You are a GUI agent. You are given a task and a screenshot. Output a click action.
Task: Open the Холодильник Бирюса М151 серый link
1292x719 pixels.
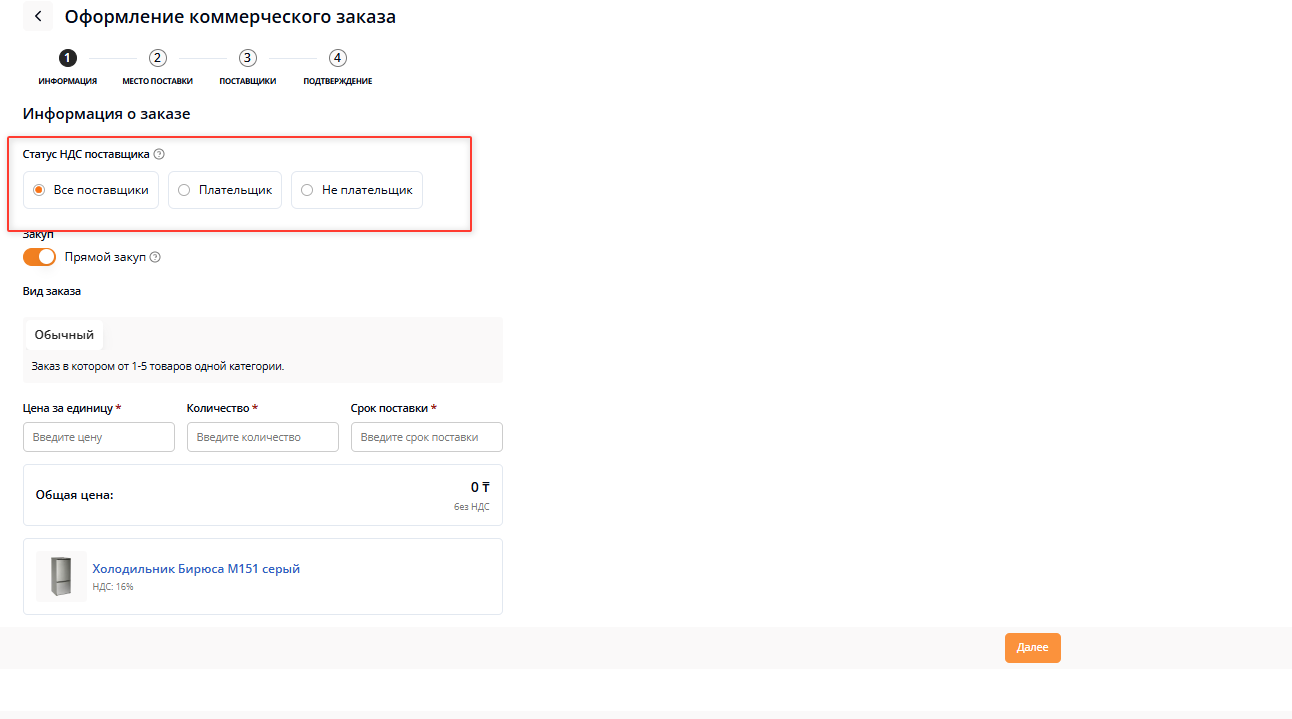196,569
